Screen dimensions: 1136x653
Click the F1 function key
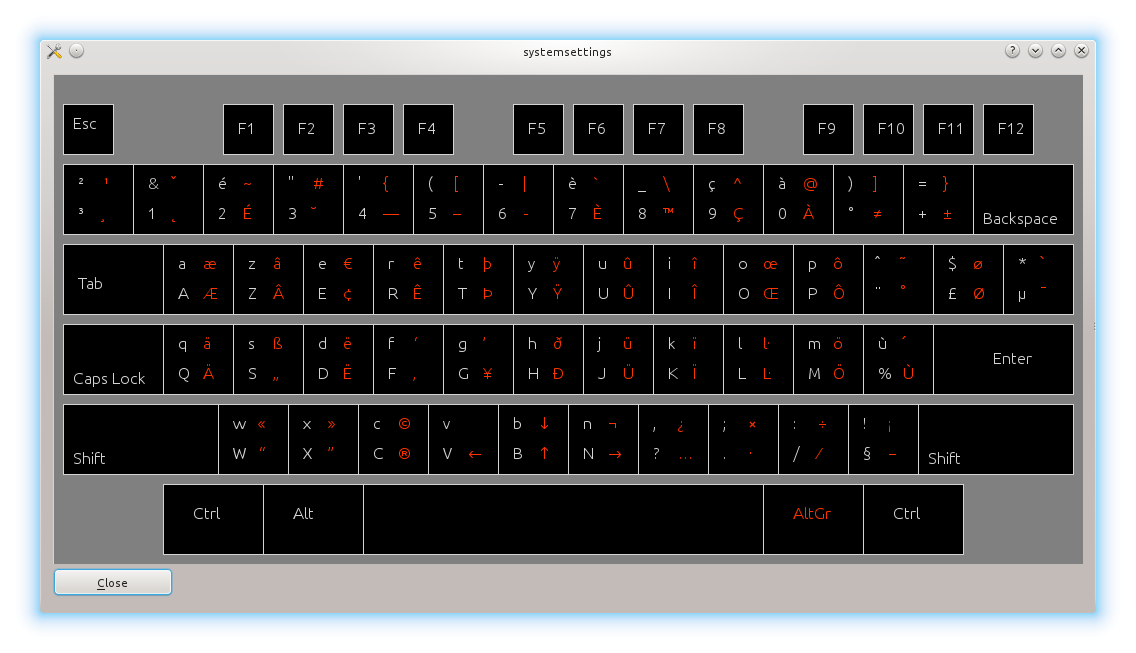248,130
